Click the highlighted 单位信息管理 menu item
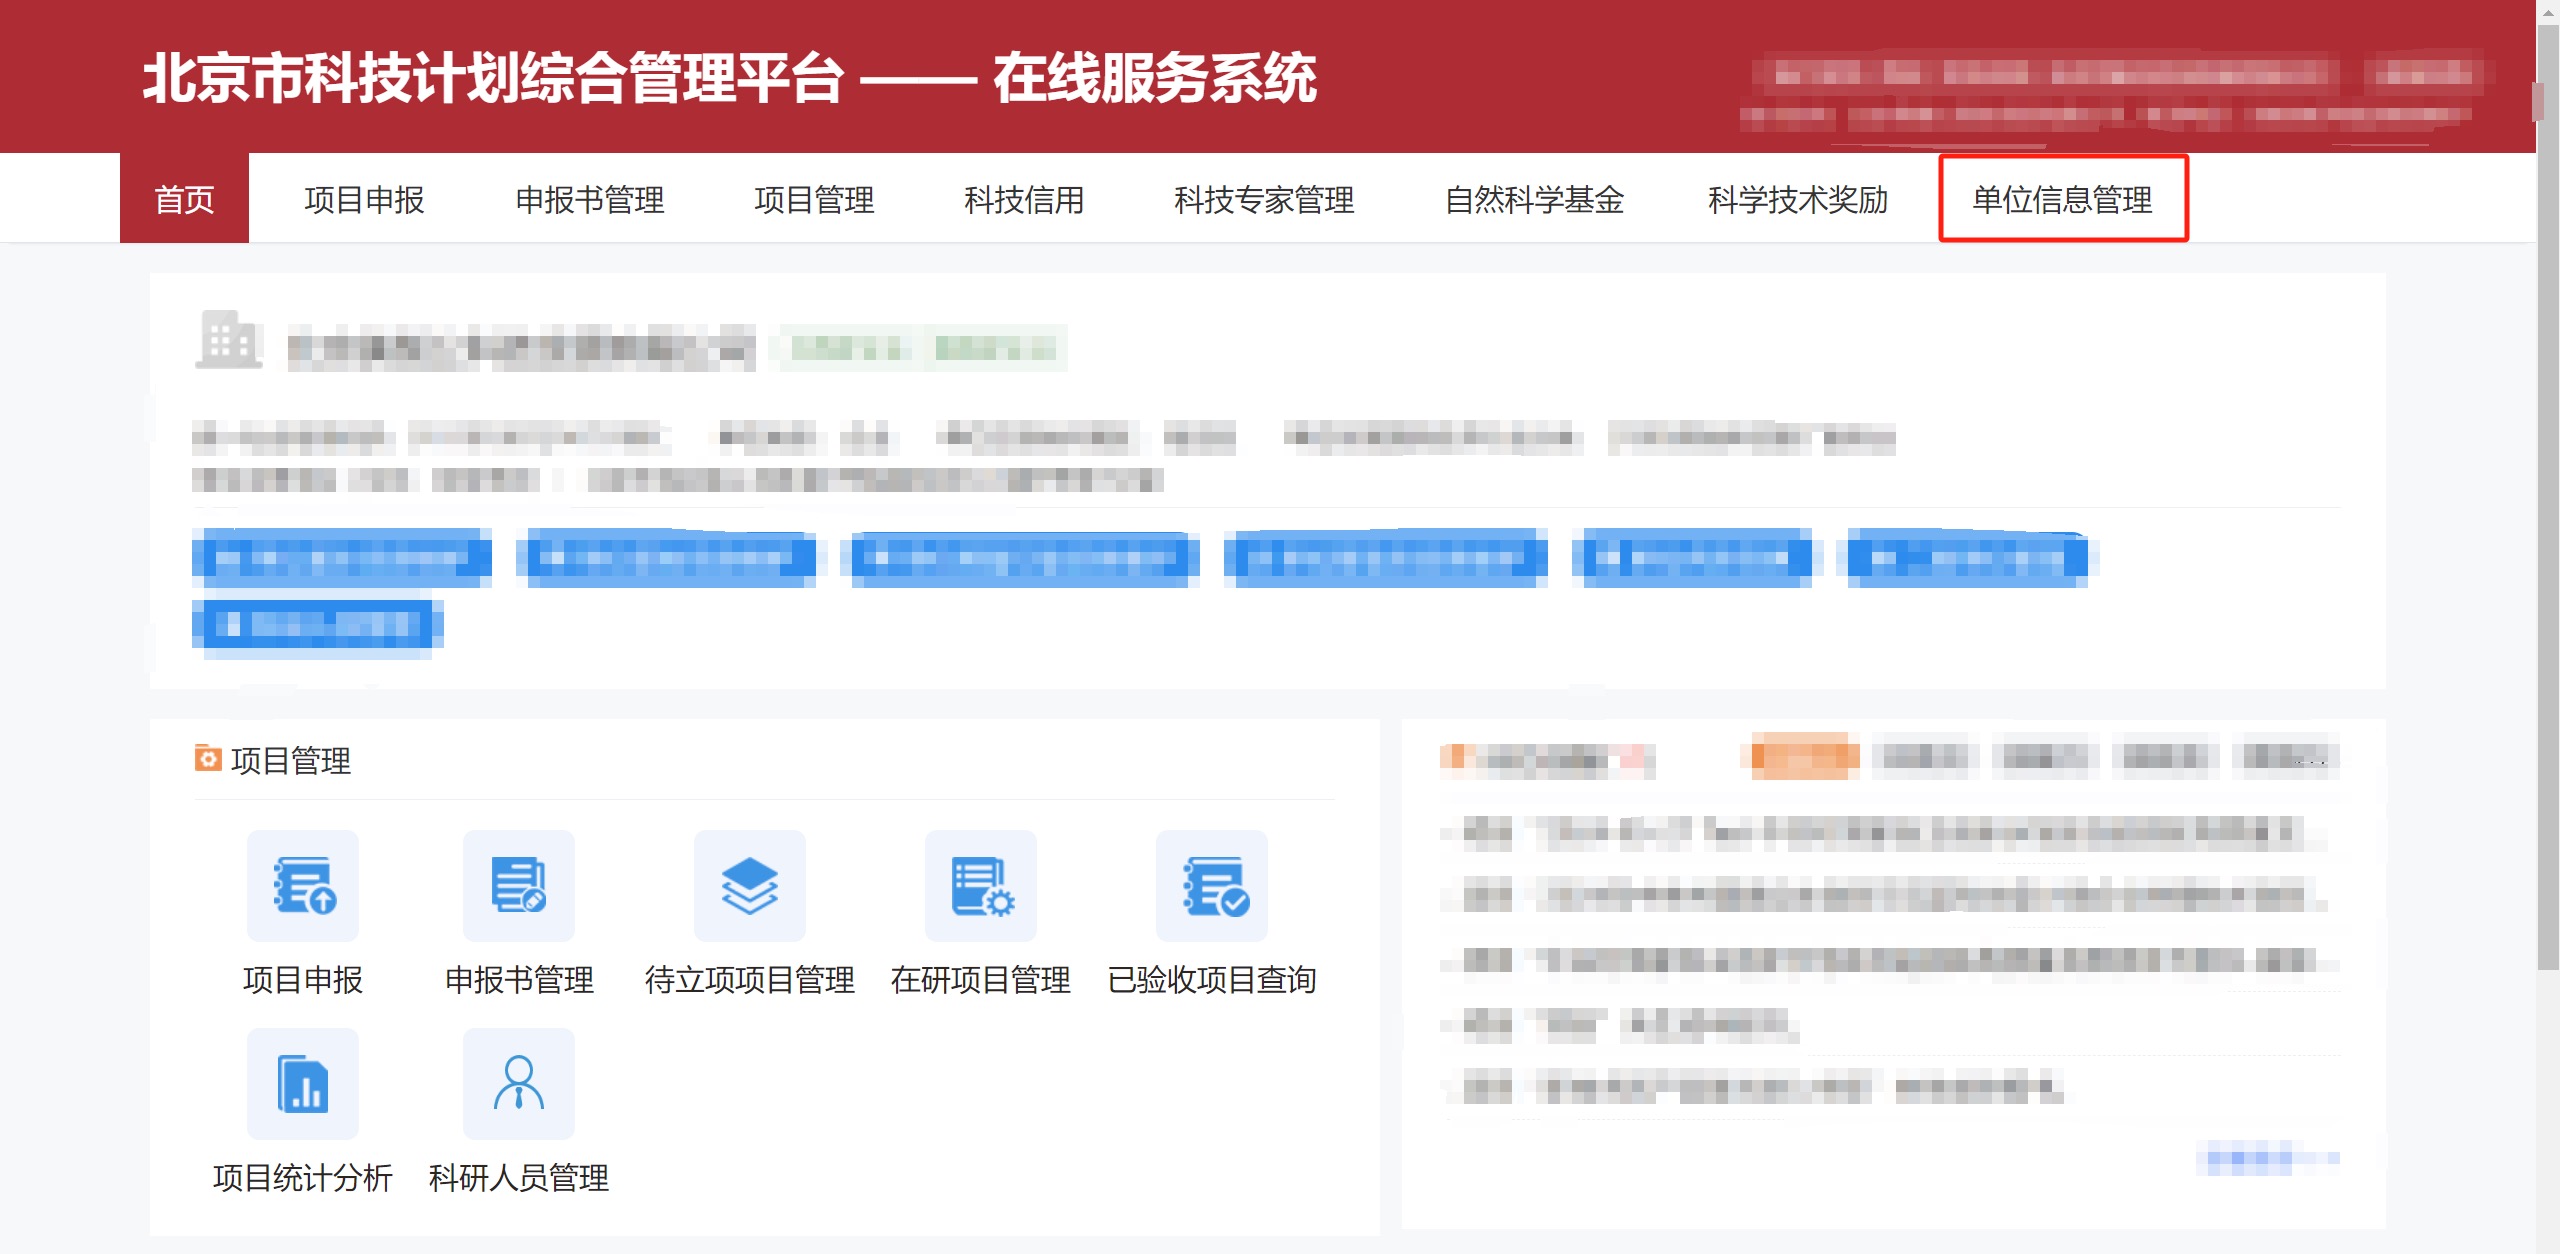 [2062, 199]
